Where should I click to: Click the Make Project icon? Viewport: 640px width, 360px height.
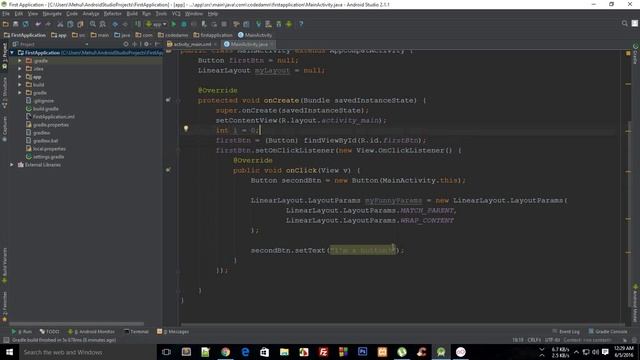point(138,24)
